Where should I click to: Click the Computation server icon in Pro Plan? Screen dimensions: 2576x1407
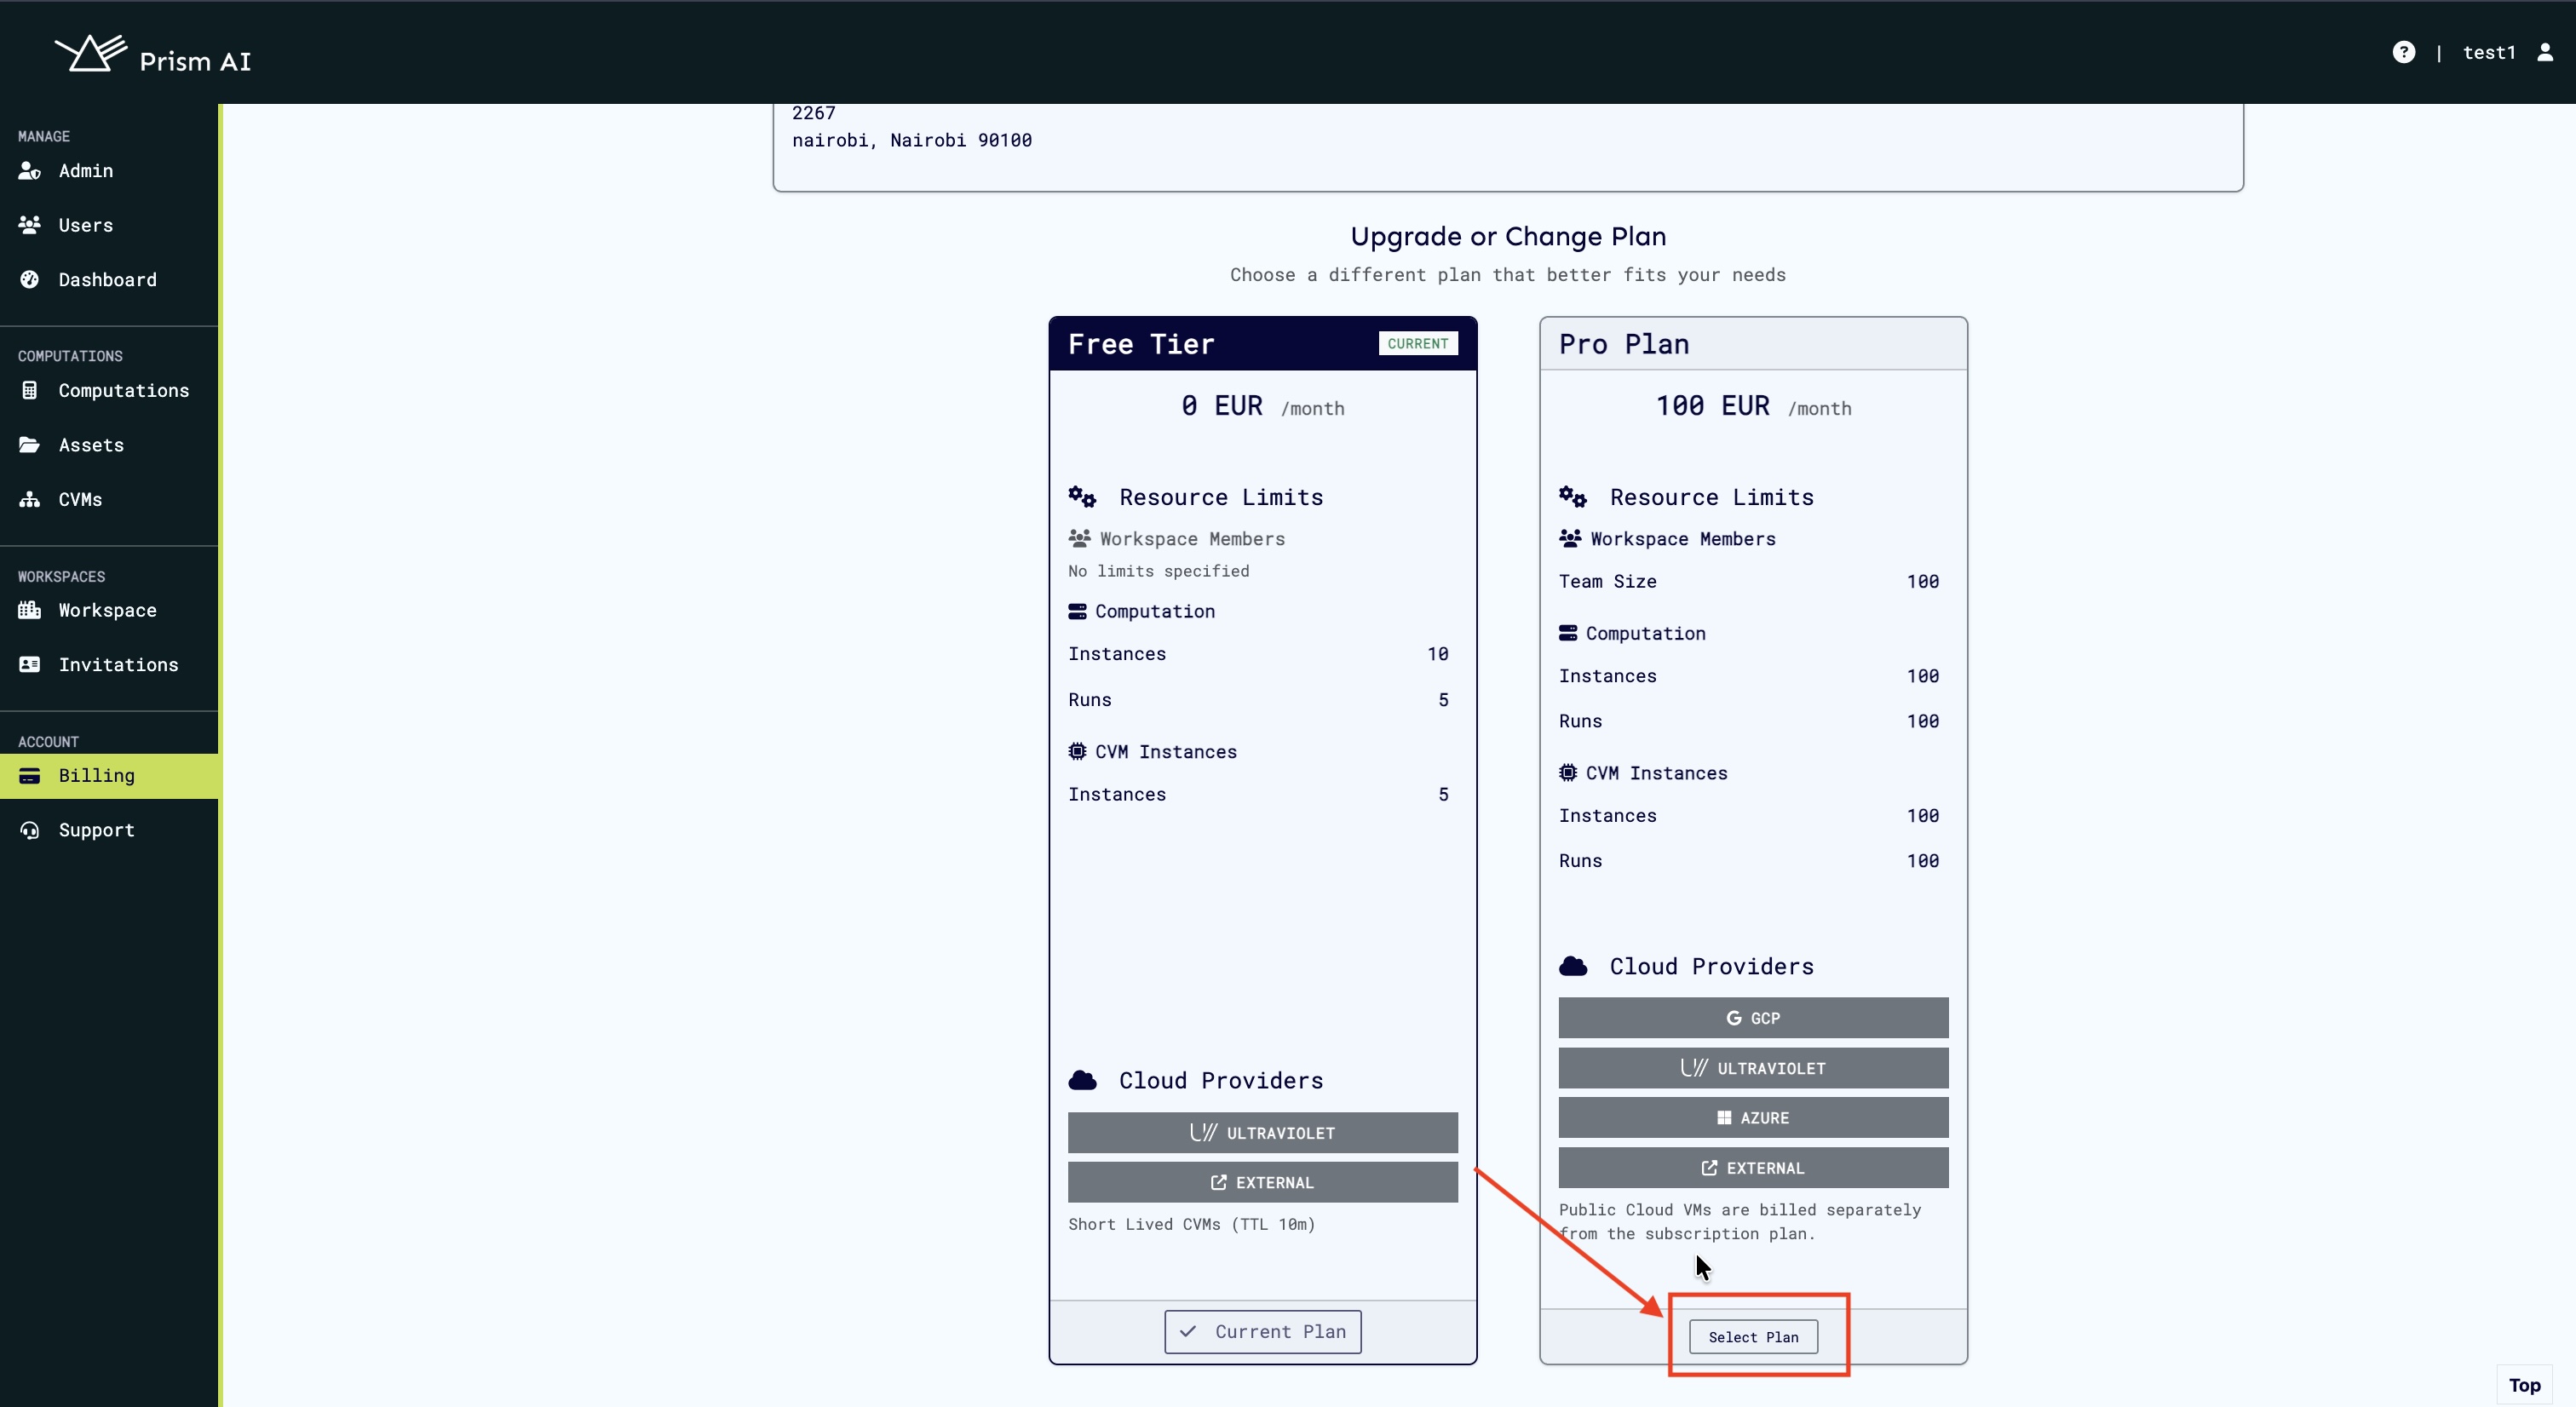(x=1568, y=633)
